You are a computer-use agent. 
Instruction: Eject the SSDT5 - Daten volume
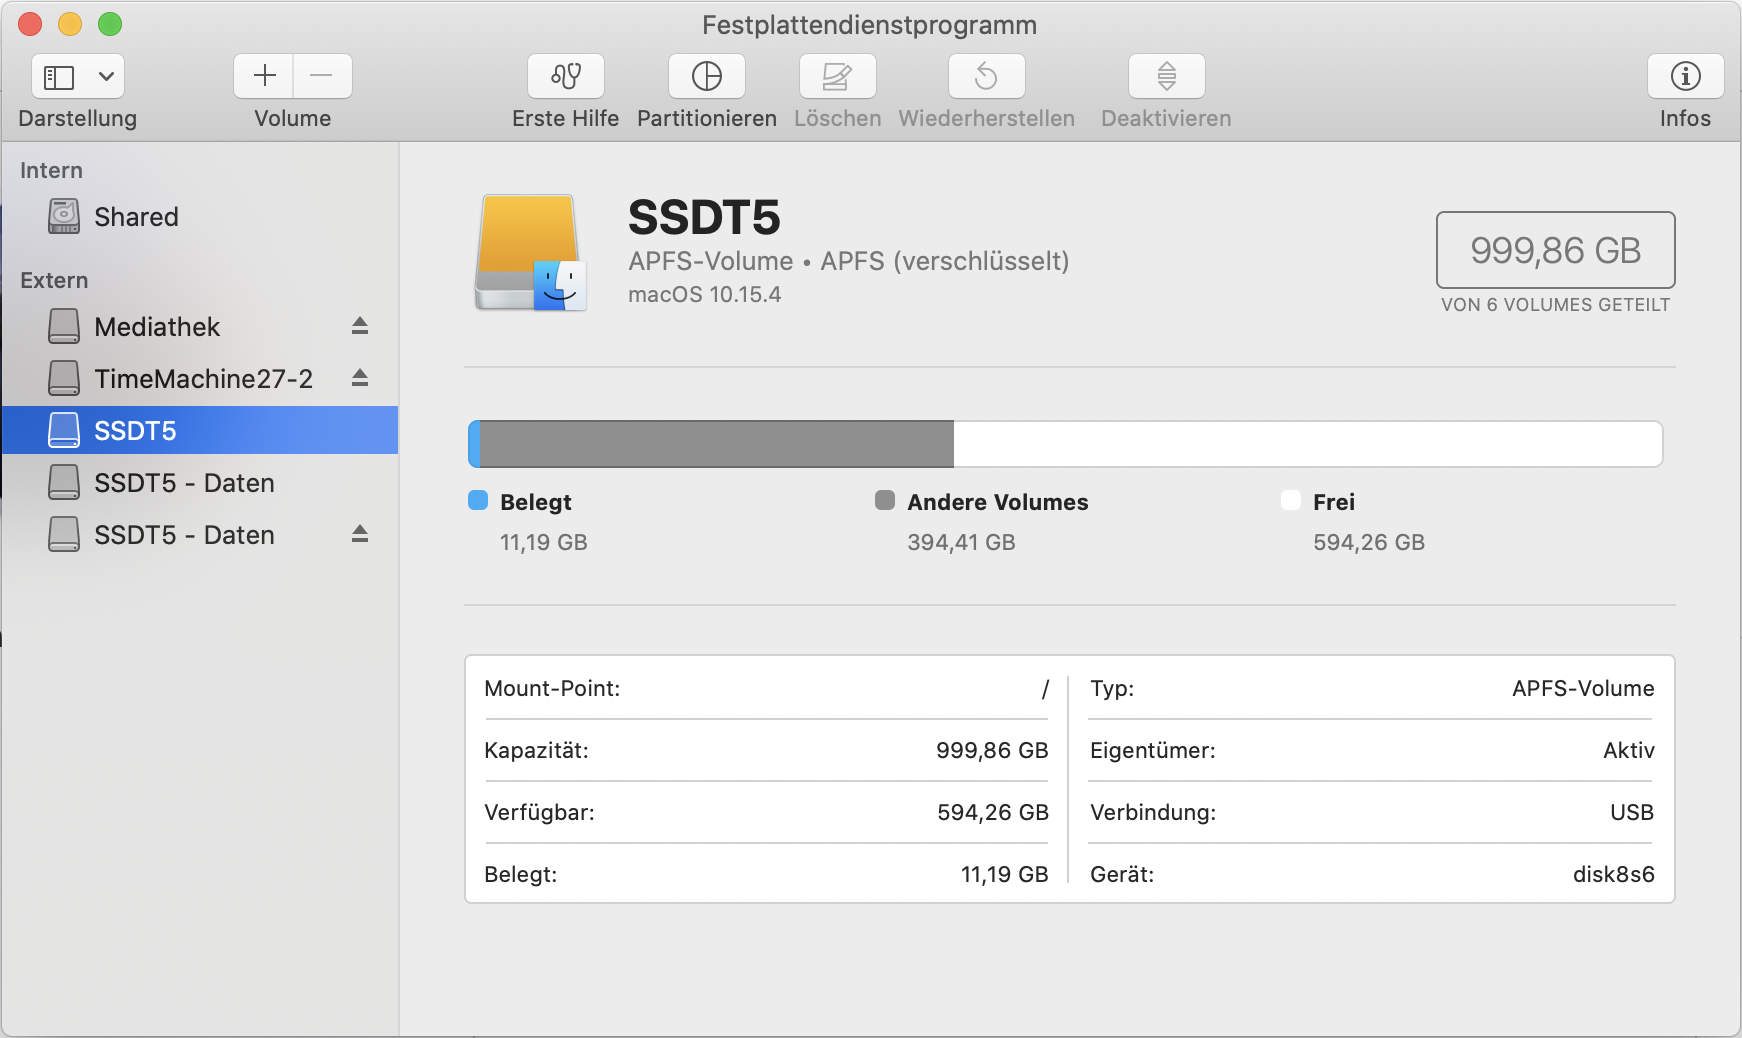[360, 534]
